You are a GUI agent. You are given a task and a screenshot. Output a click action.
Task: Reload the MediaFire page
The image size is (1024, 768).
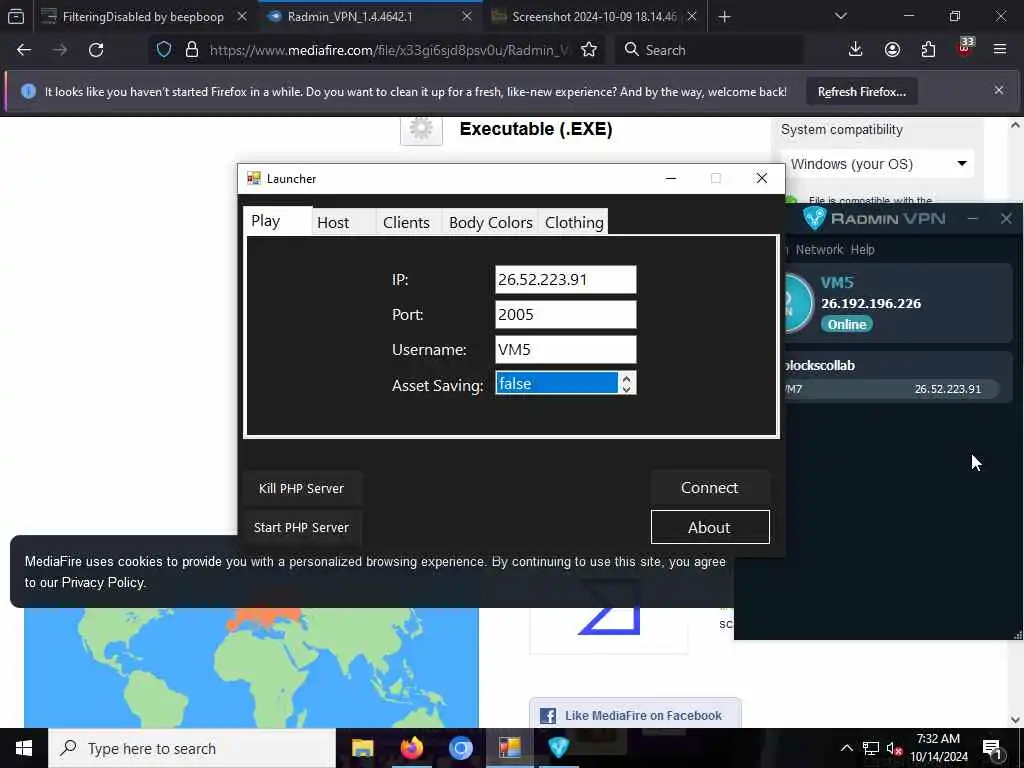(x=96, y=50)
